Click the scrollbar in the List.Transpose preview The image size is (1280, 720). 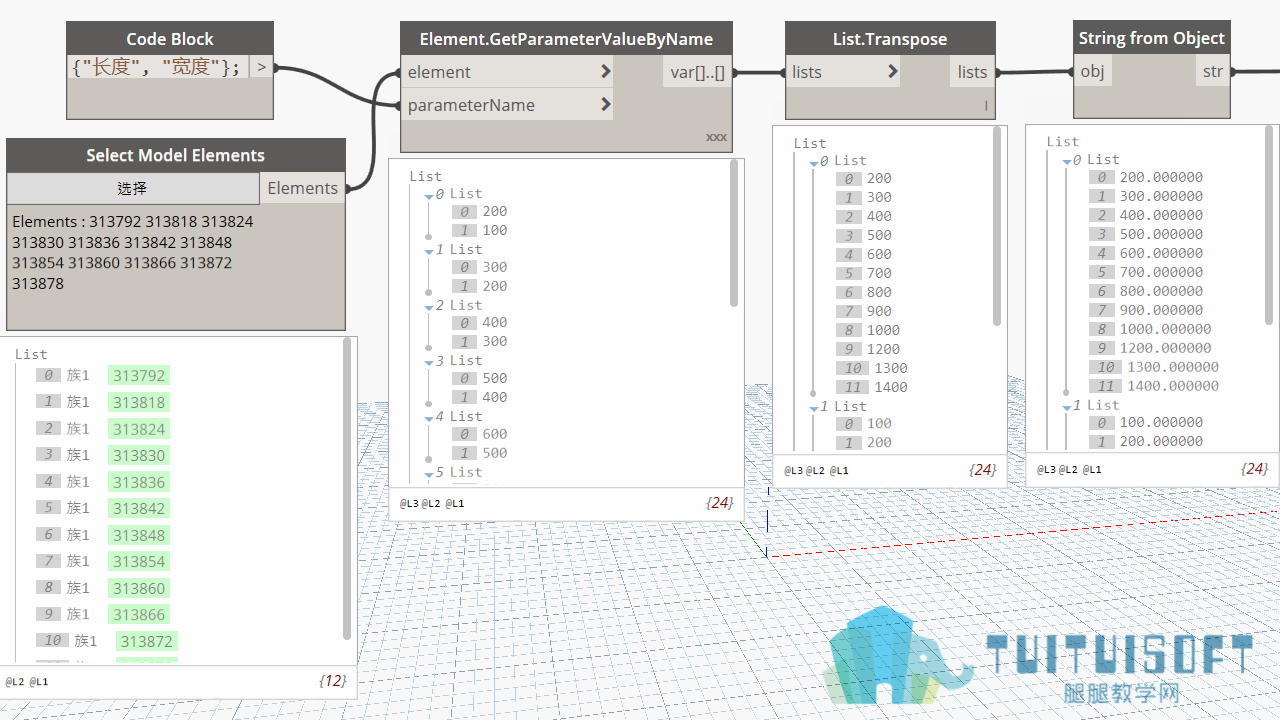(996, 227)
